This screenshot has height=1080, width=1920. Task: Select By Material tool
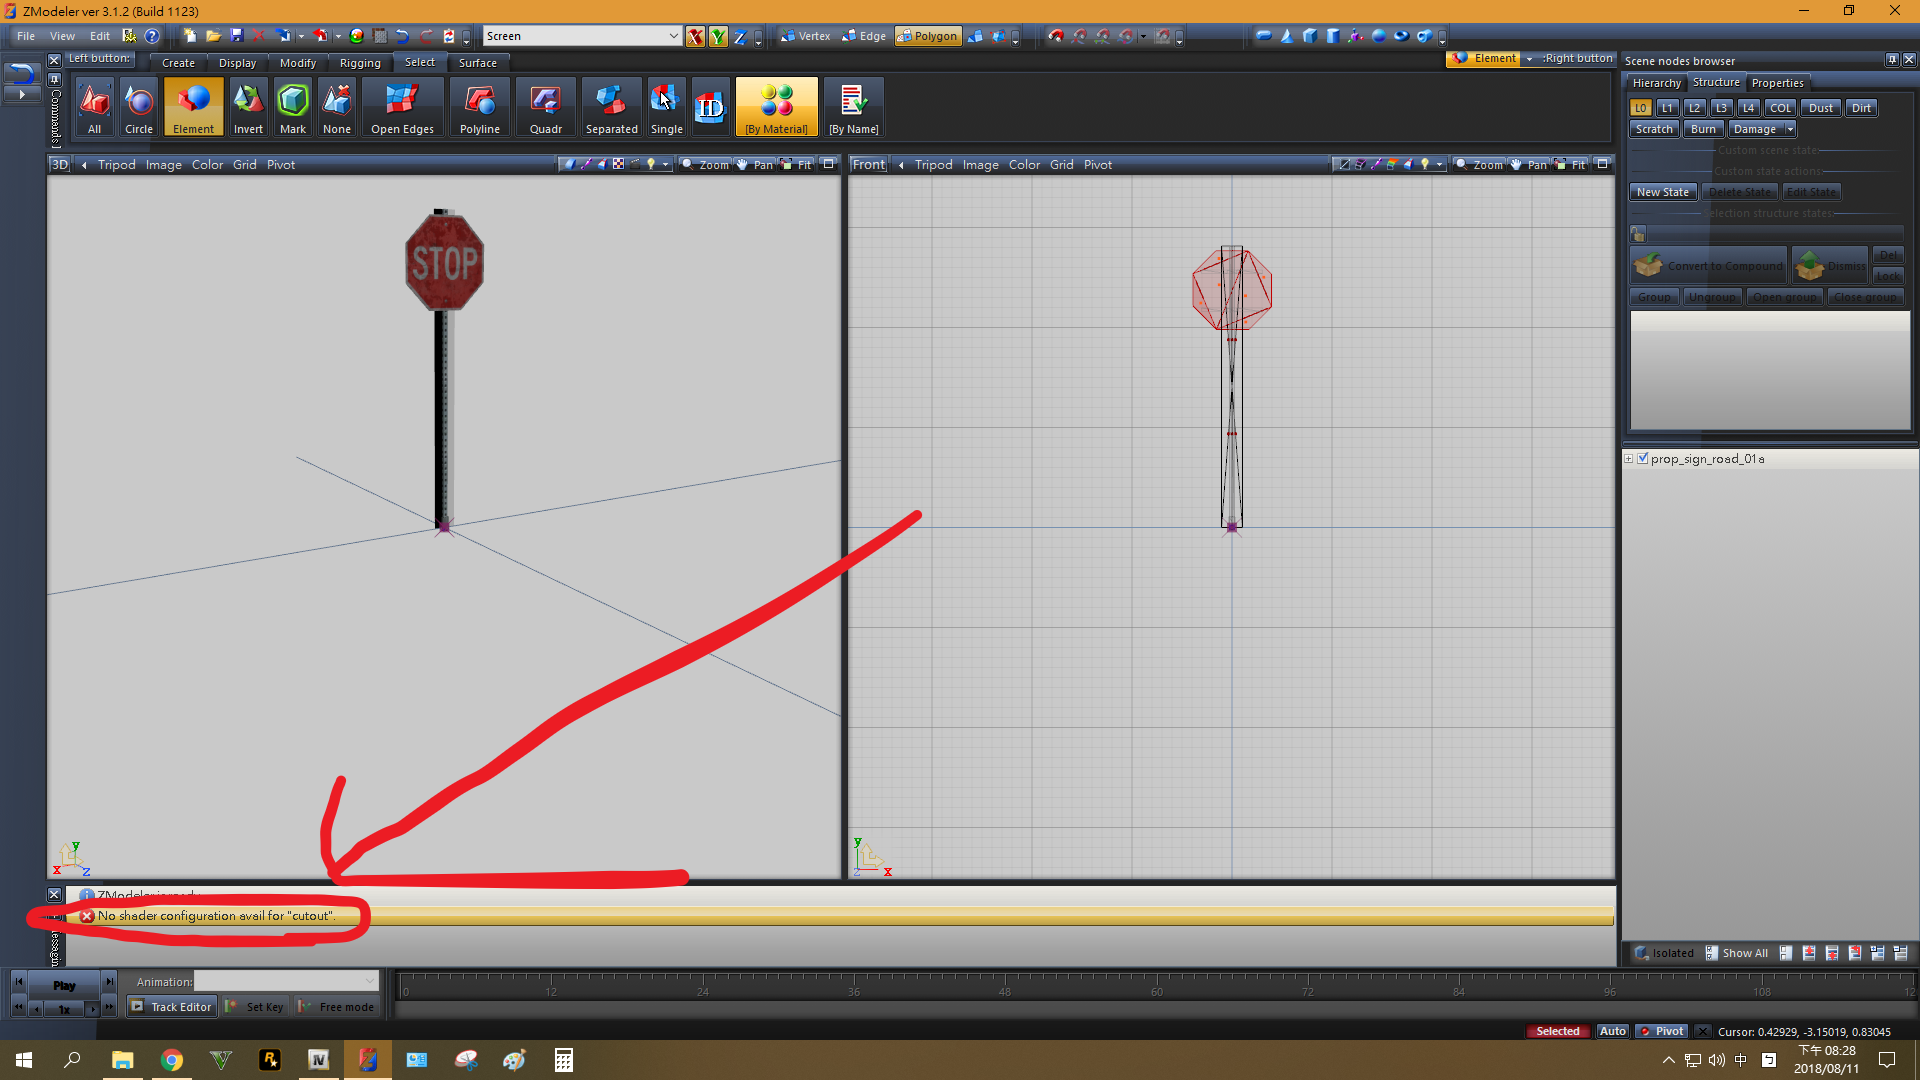pos(776,108)
